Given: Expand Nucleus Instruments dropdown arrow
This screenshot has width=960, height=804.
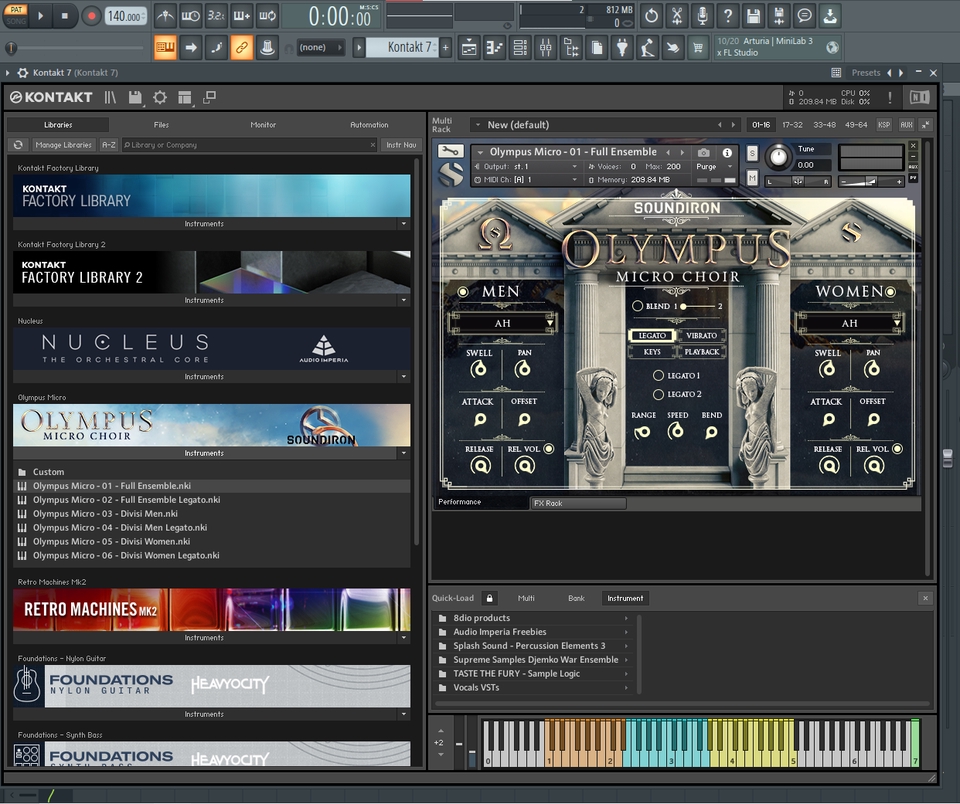Looking at the screenshot, I should coord(403,377).
